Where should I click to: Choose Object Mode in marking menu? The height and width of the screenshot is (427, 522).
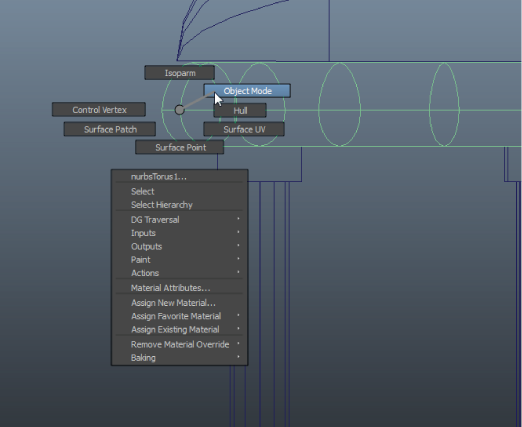click(247, 91)
